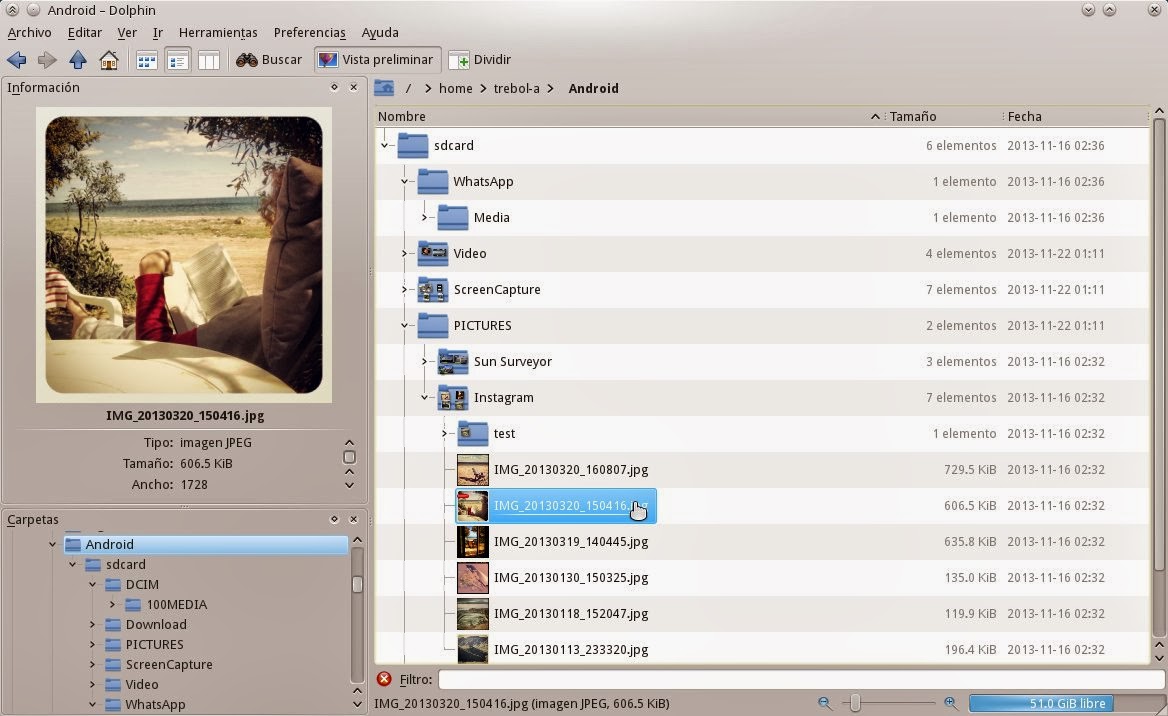Image resolution: width=1168 pixels, height=716 pixels.
Task: Go back with the blue left arrow
Action: coord(16,60)
